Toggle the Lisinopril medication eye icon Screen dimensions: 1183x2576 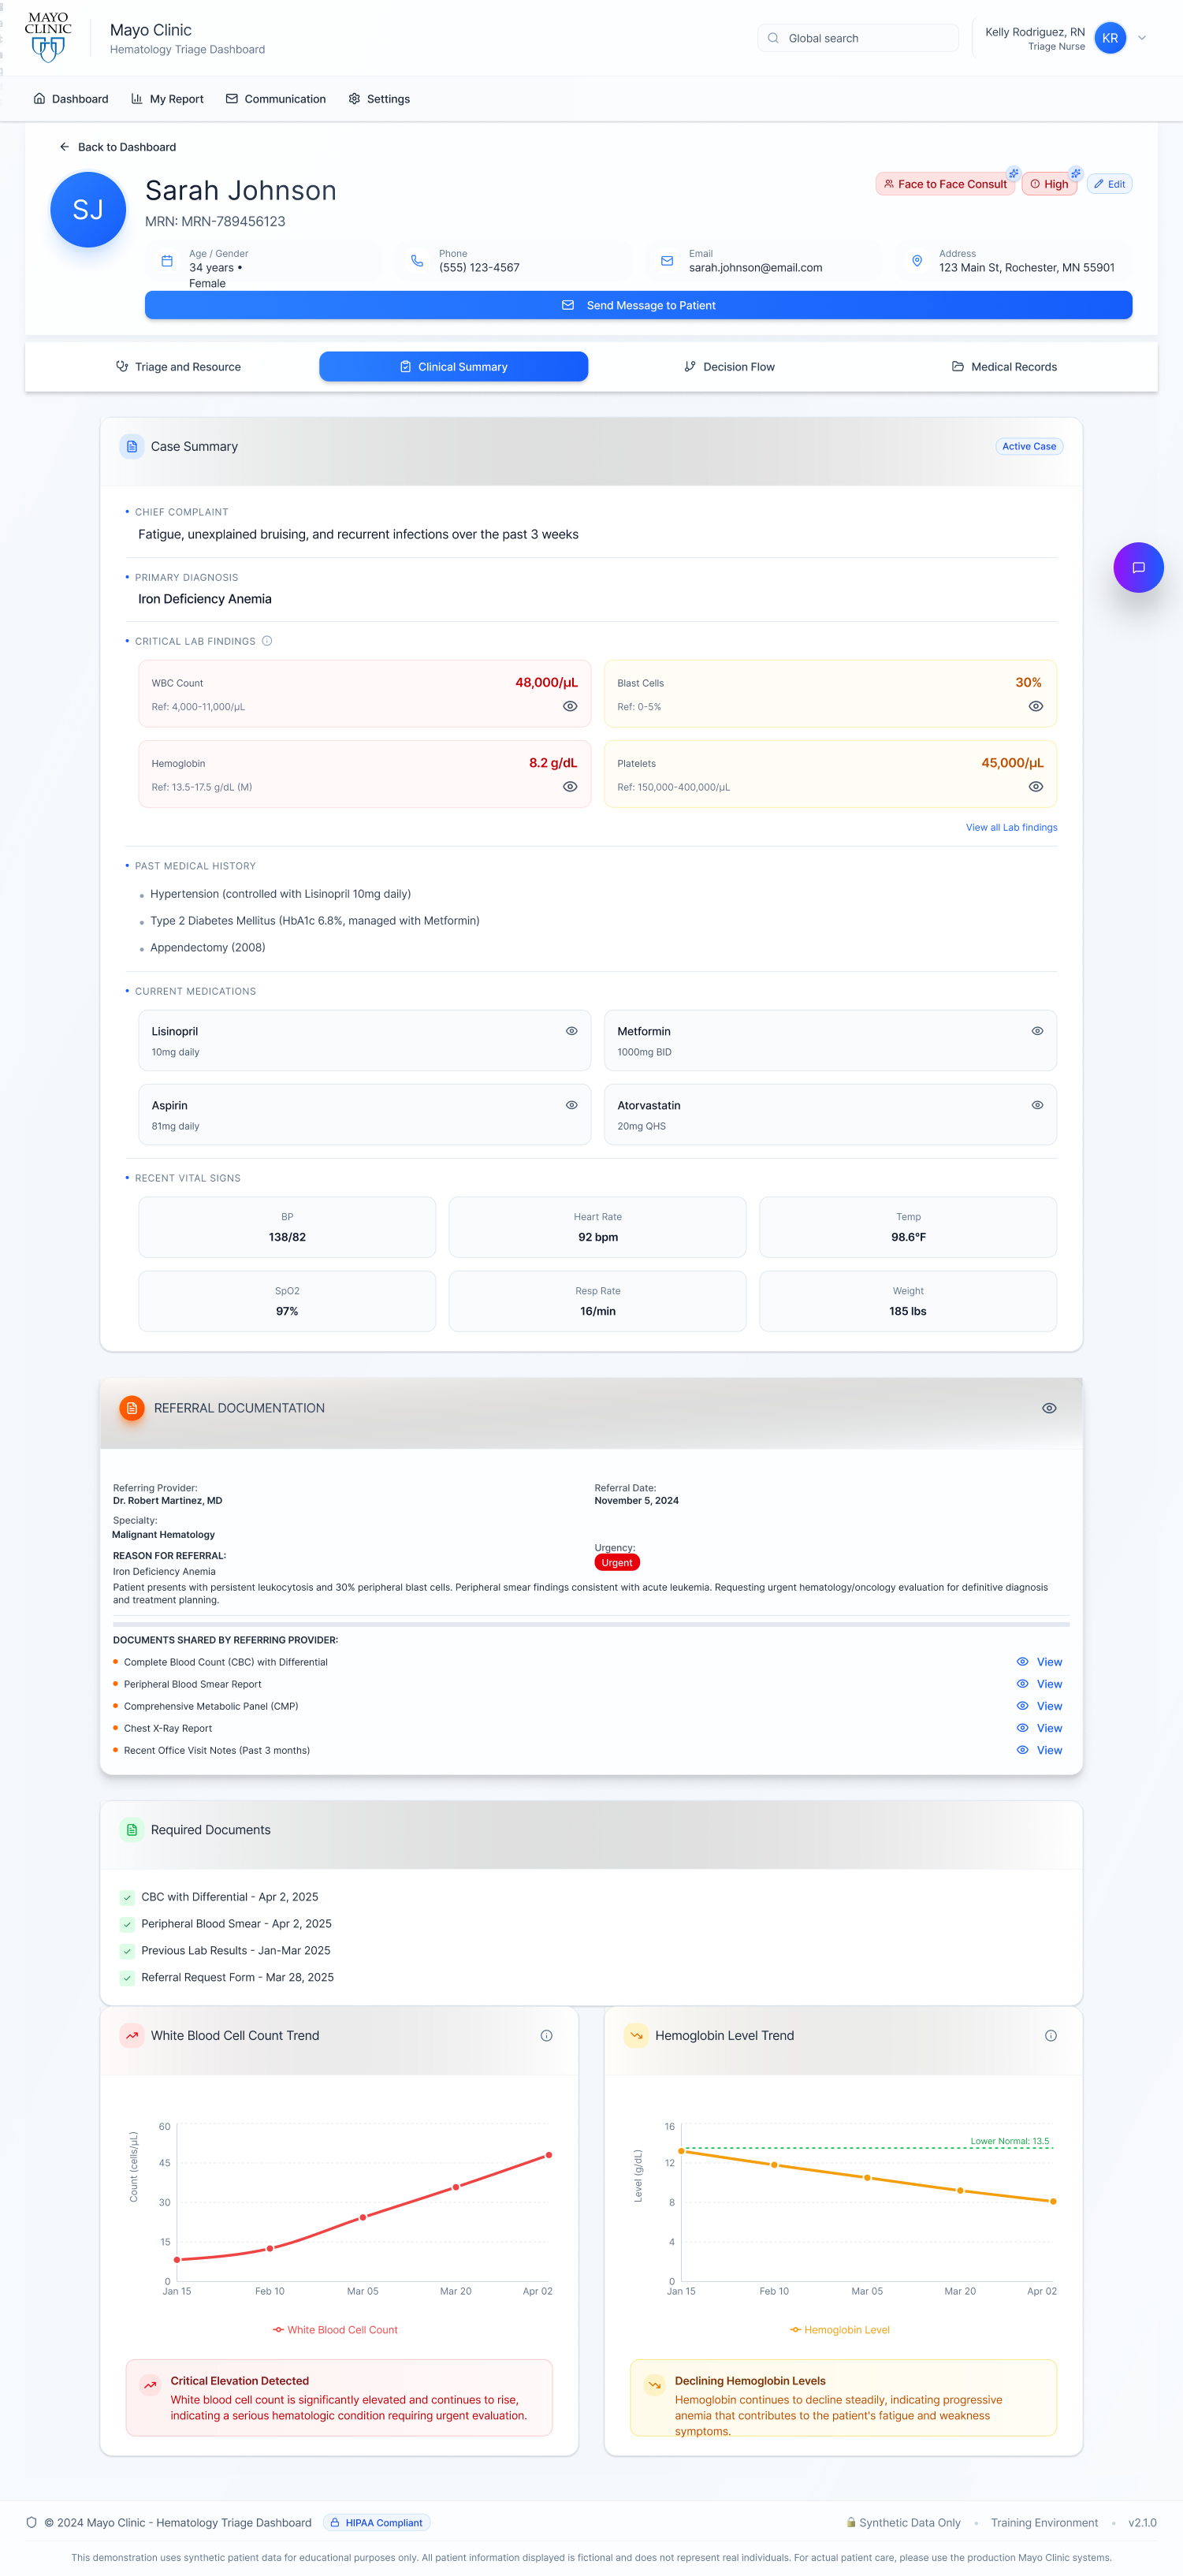[x=571, y=1031]
